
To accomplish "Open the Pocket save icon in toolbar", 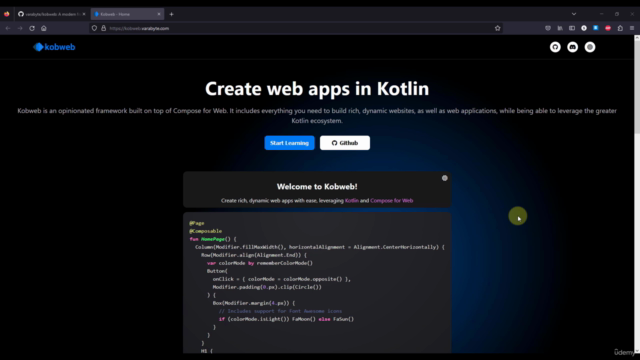I will (x=548, y=28).
